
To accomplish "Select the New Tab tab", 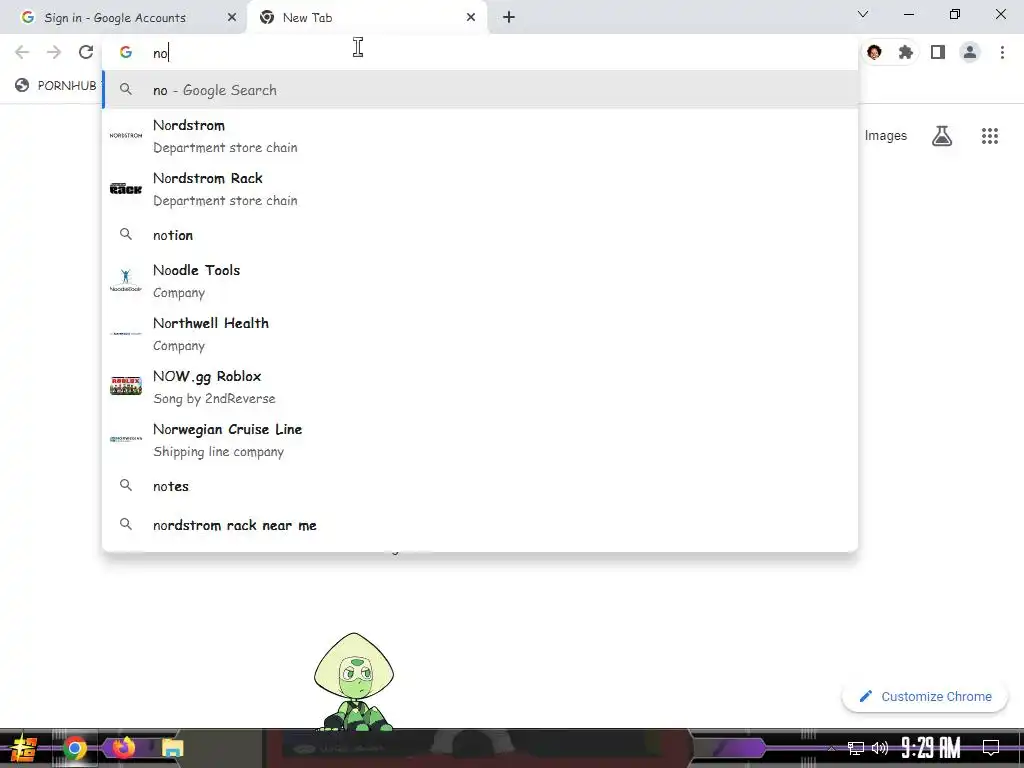I will point(368,18).
